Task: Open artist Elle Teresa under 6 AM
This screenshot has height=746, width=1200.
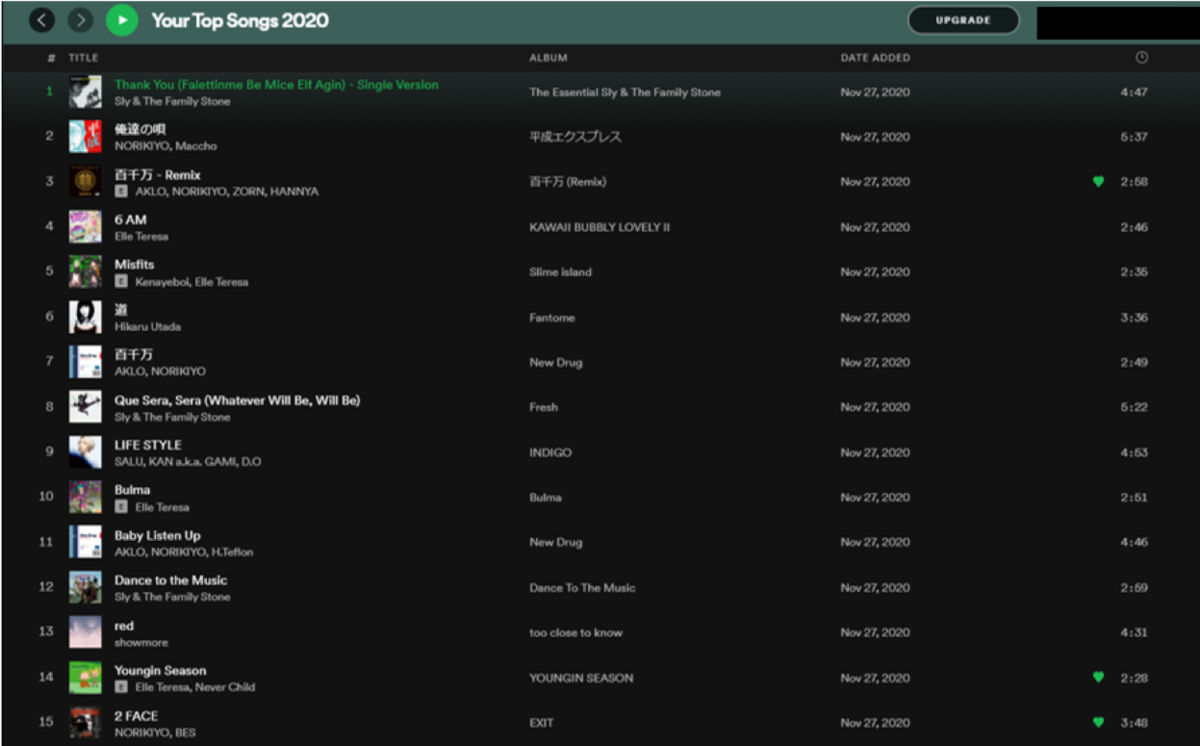Action: pos(141,236)
